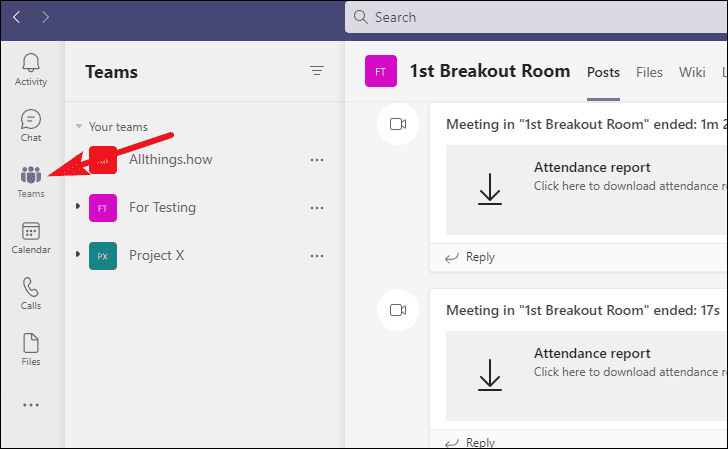The width and height of the screenshot is (728, 449).
Task: Click '1st Breakout Room' channel title
Action: click(x=490, y=71)
